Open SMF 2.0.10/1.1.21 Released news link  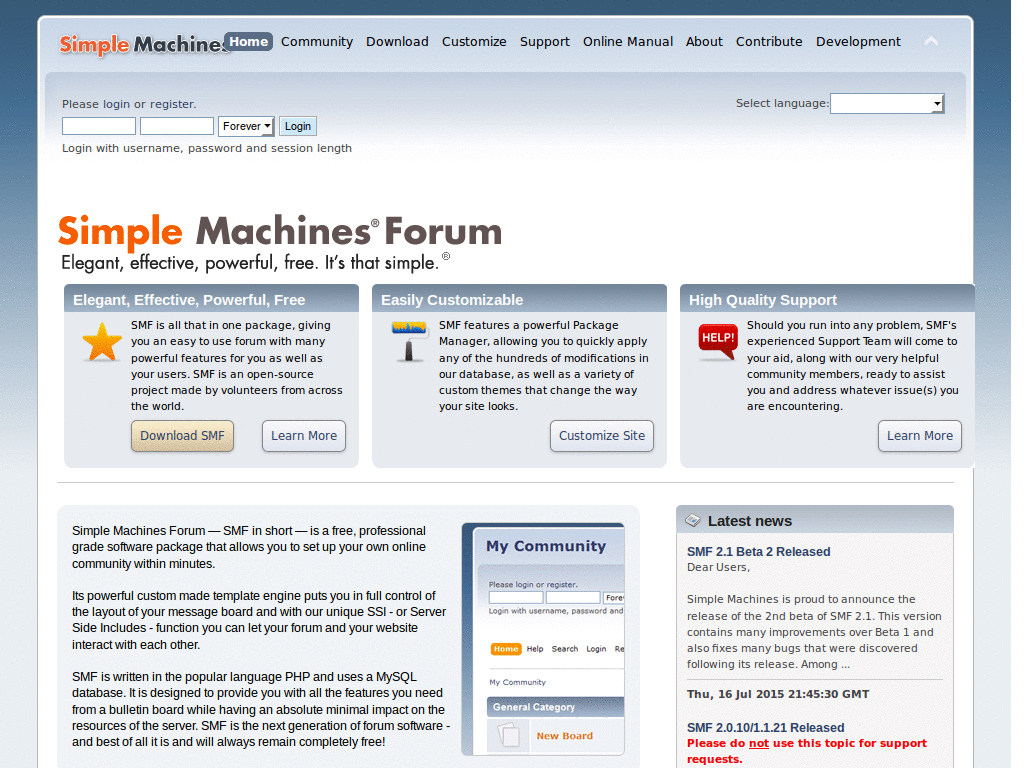[765, 727]
